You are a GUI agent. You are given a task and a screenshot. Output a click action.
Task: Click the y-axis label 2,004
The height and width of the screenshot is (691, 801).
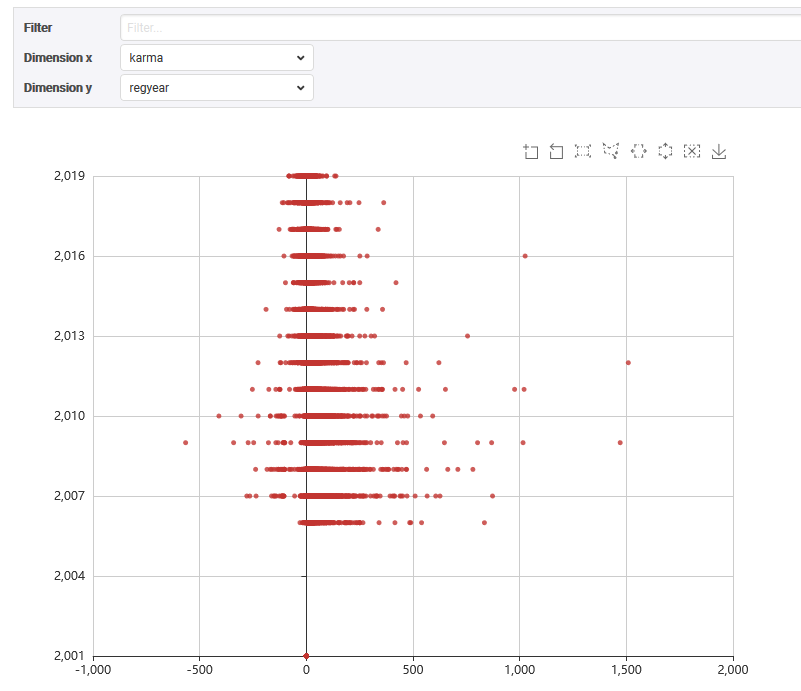click(x=69, y=576)
